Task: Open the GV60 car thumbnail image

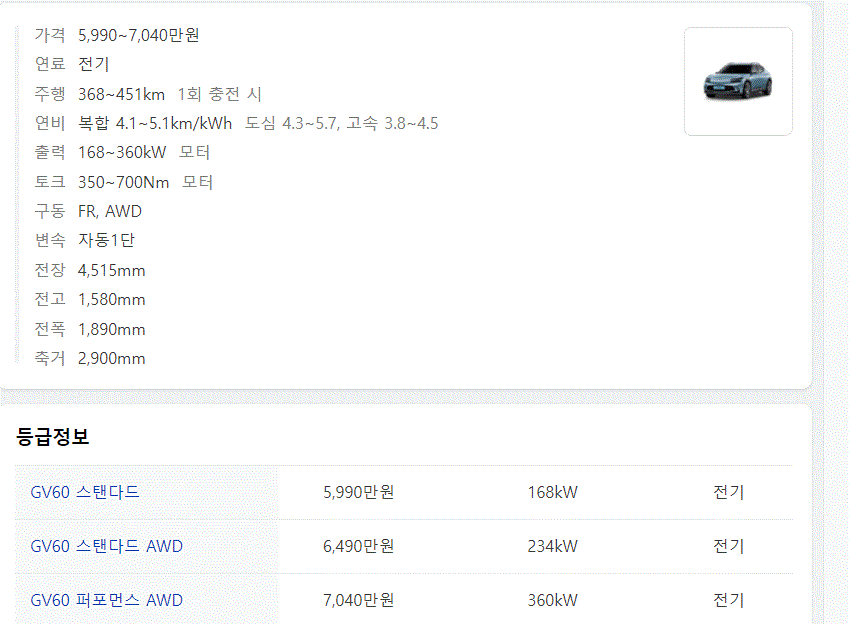Action: [738, 81]
